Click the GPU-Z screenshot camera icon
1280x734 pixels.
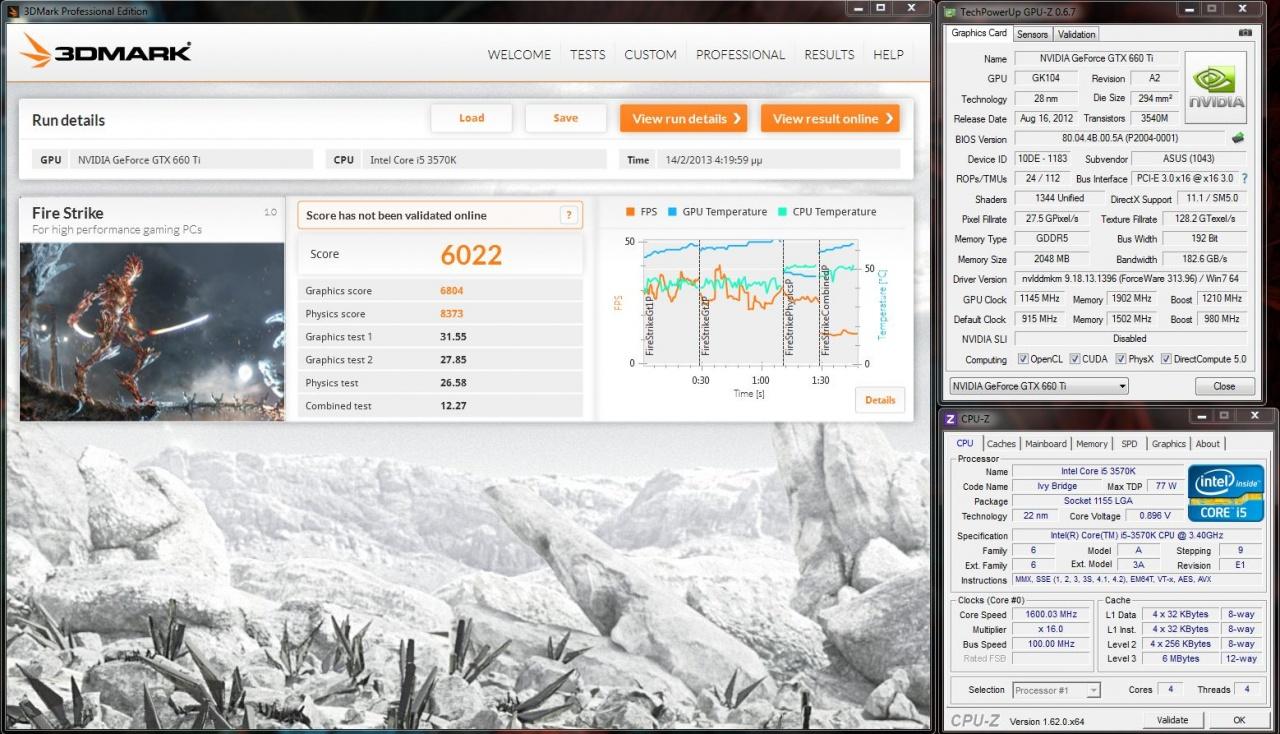(1245, 33)
